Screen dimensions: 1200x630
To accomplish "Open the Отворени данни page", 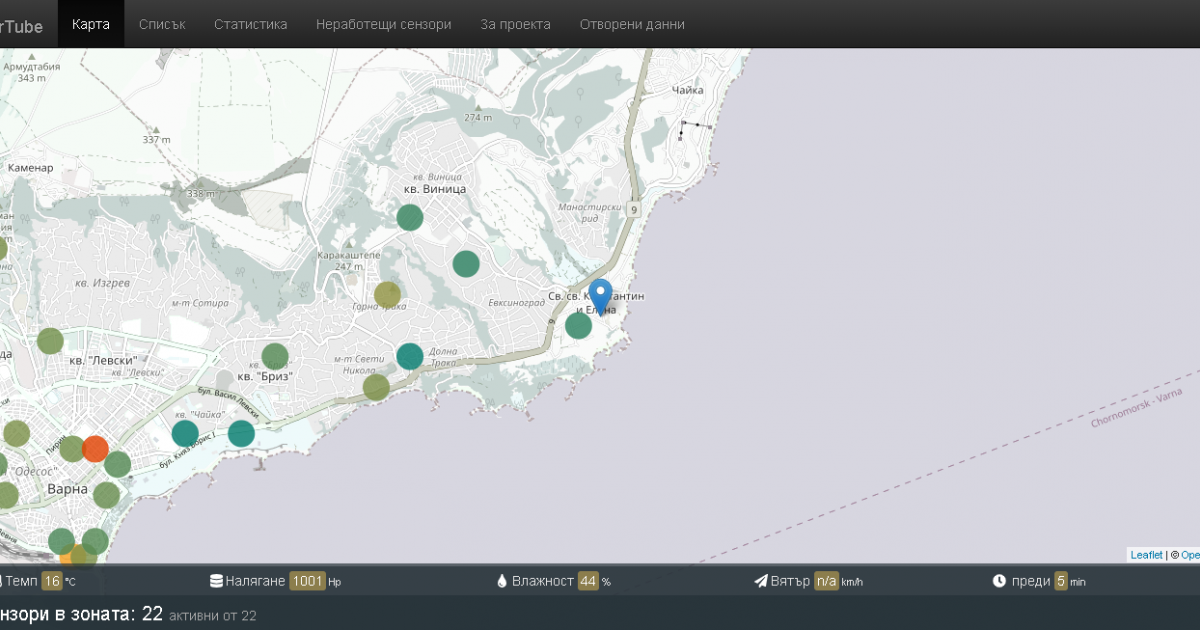I will click(x=632, y=24).
